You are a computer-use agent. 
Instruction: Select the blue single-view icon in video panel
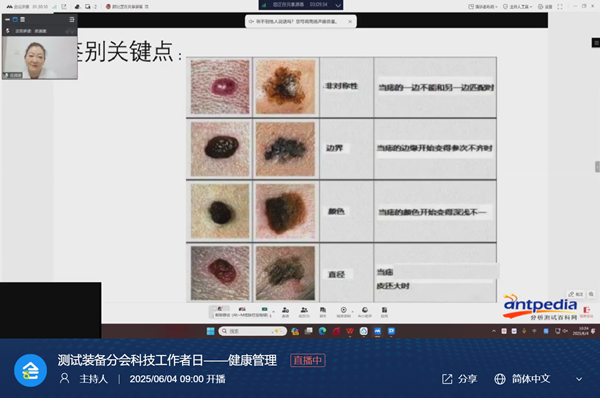click(15, 19)
